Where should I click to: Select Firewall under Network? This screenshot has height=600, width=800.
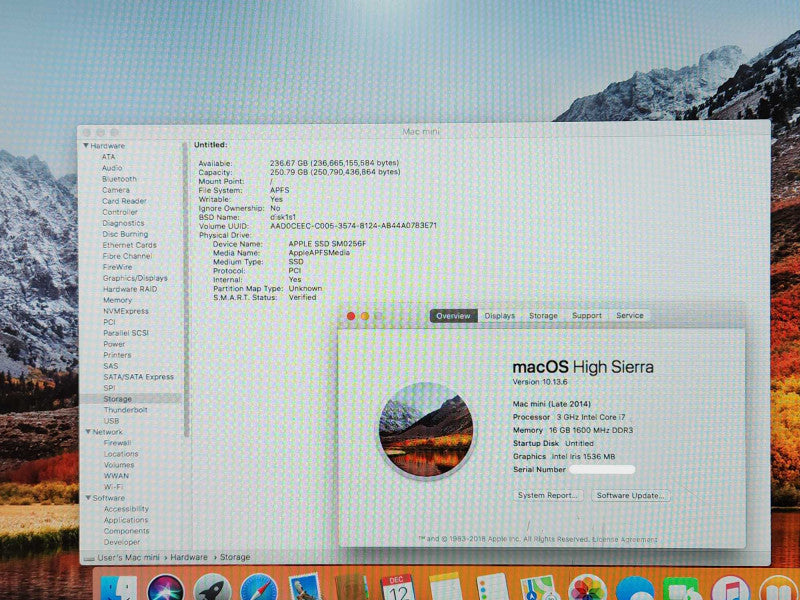[118, 443]
